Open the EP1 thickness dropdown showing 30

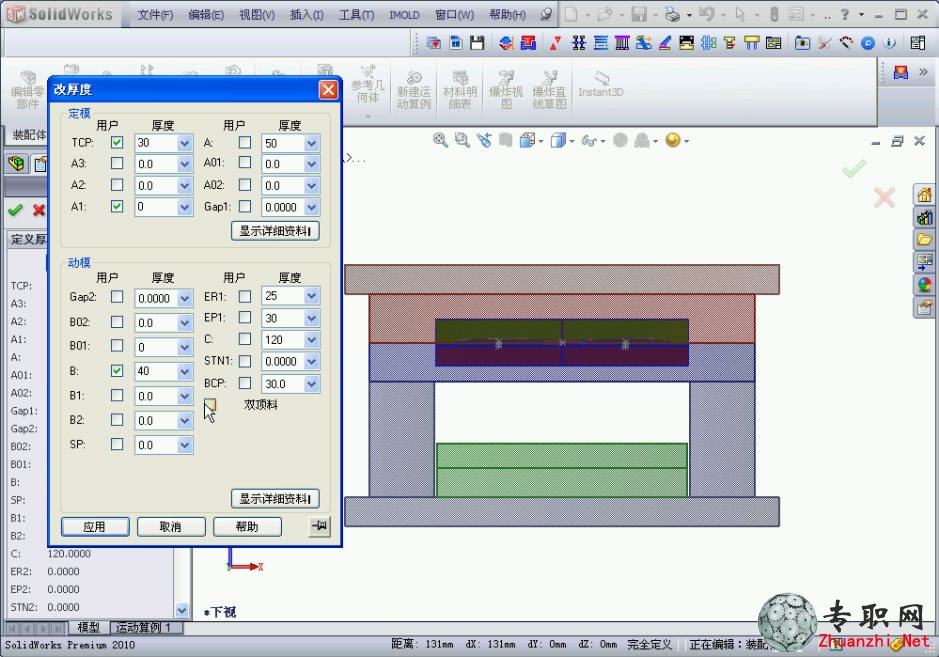point(311,318)
